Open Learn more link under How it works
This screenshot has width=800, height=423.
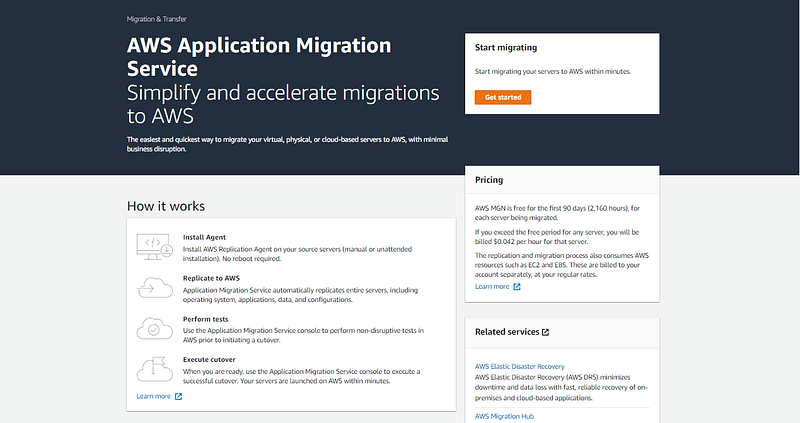[154, 396]
